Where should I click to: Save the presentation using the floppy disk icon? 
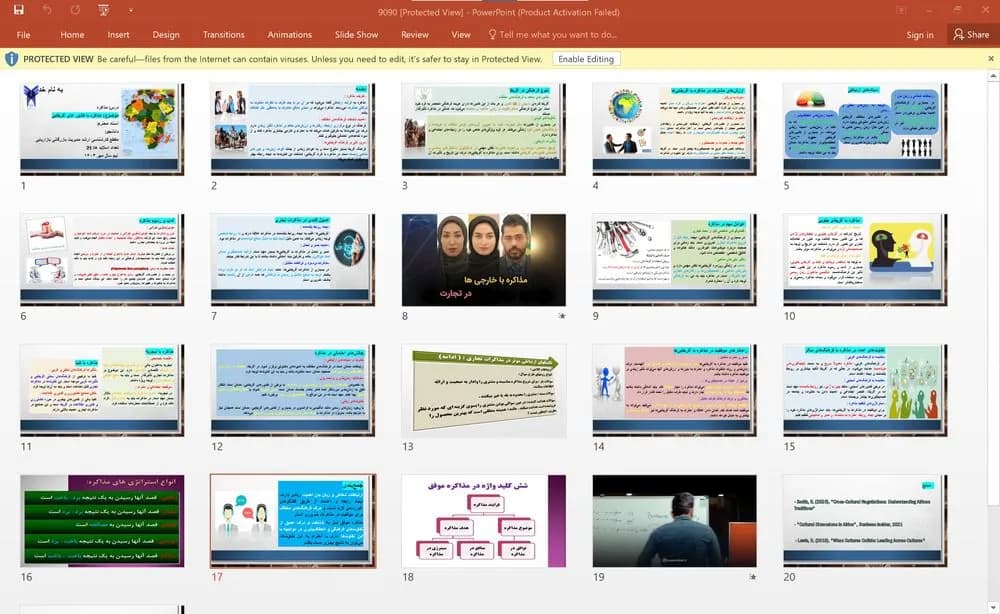click(18, 10)
